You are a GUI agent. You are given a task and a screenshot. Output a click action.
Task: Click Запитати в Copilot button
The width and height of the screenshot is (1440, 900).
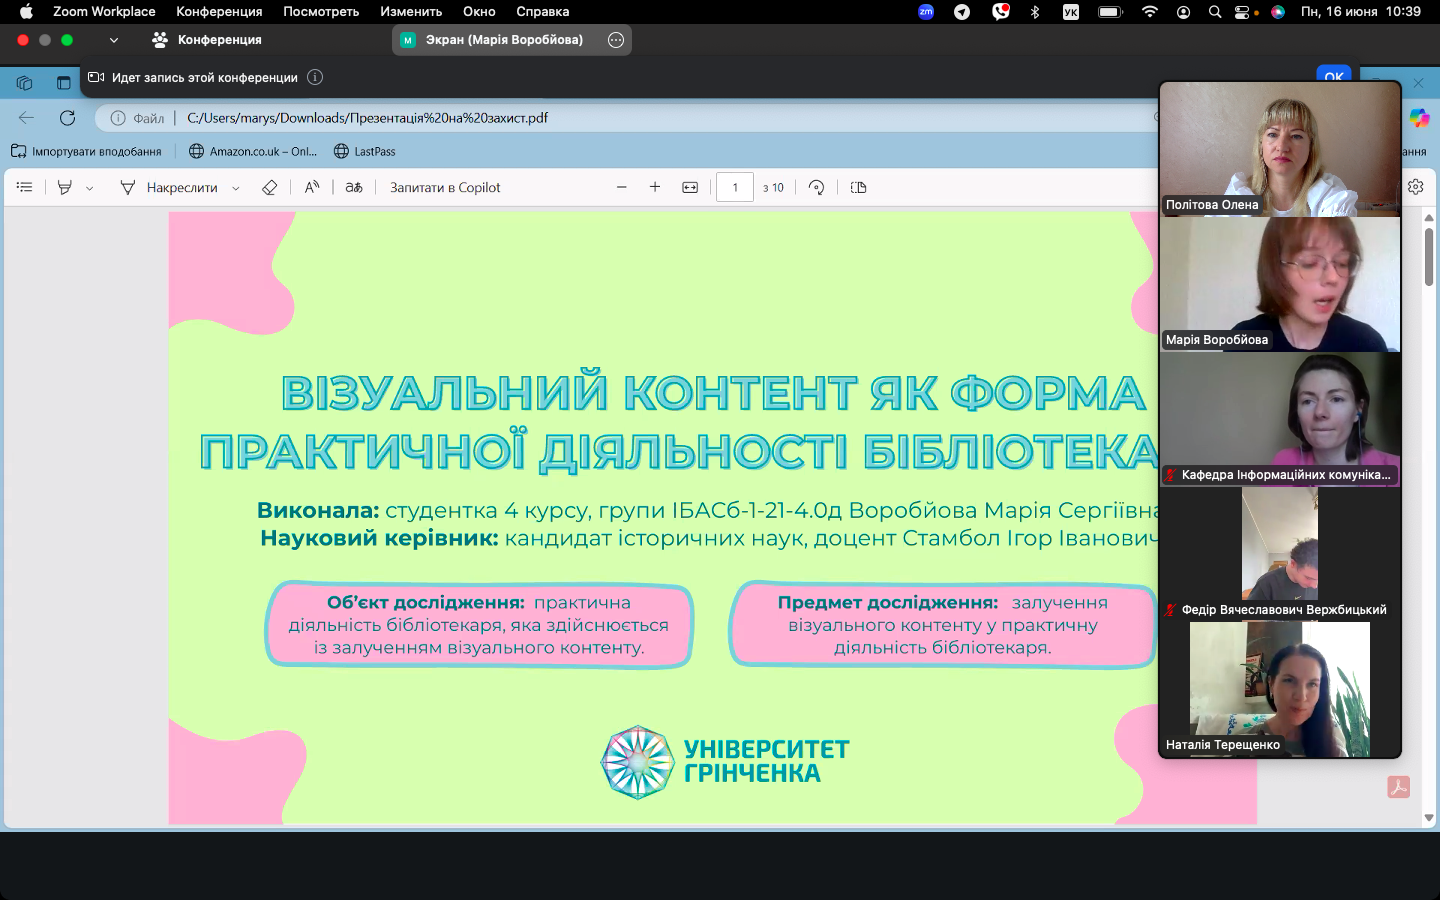pos(445,187)
